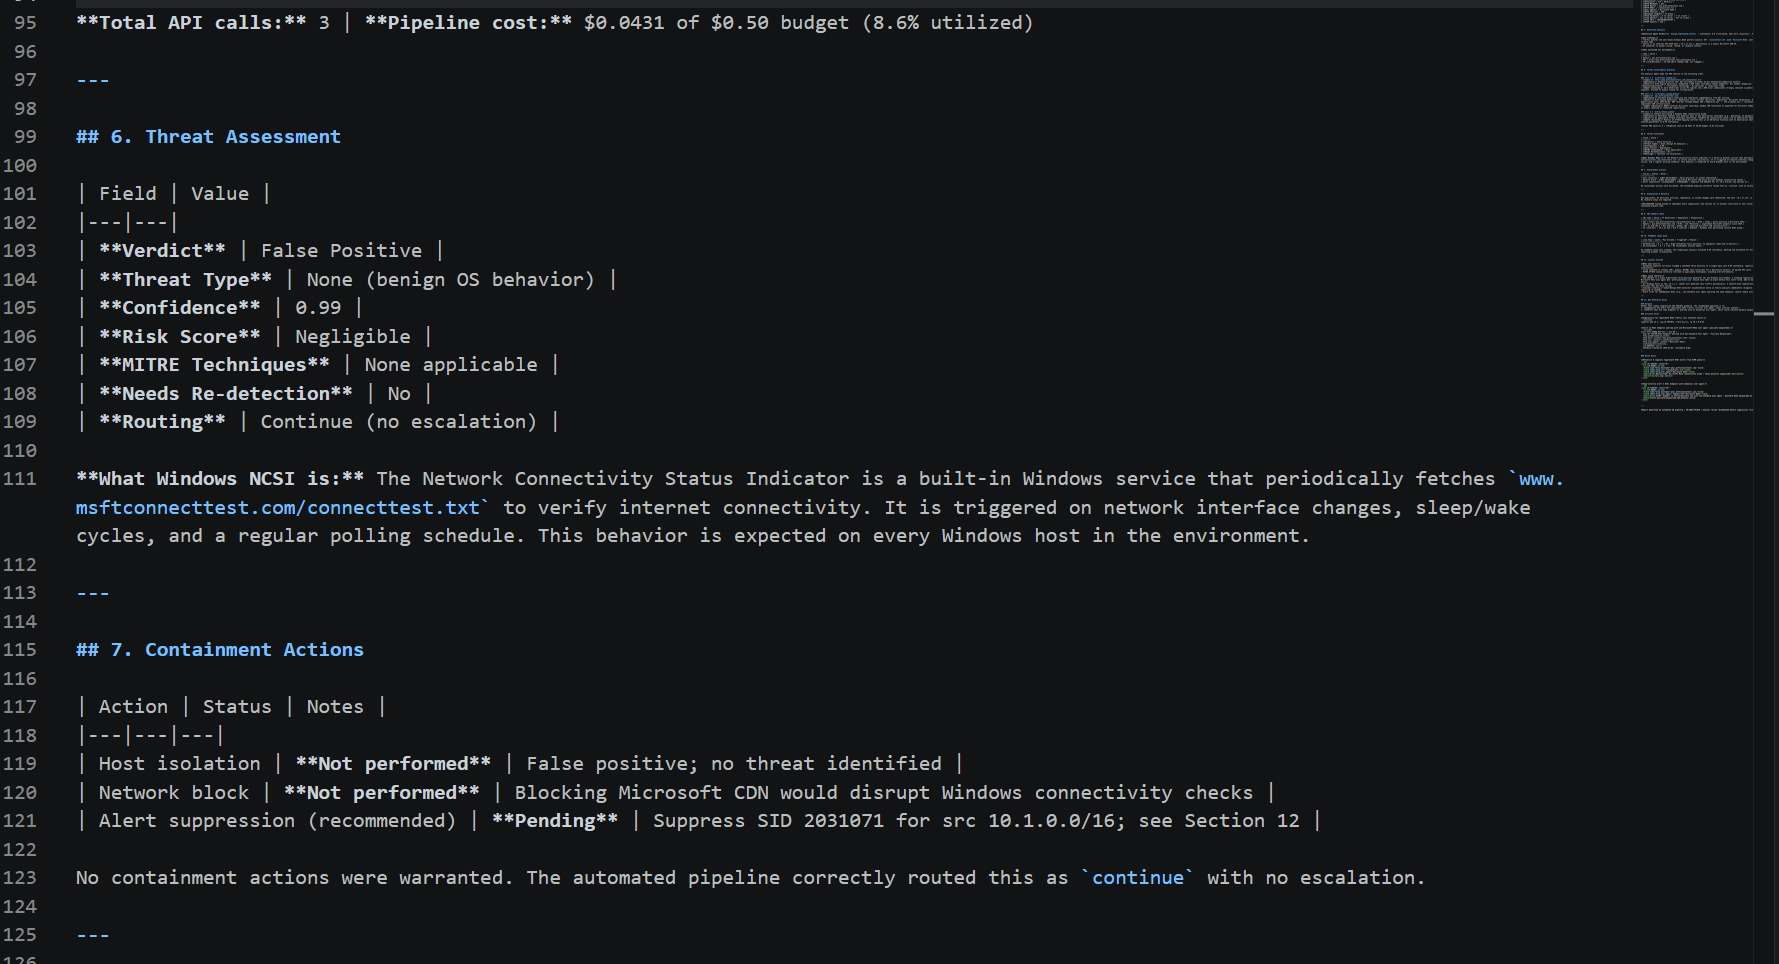Click 'Alert suppression (recommended)' cell
Viewport: 1779px width, 964px height.
pos(277,821)
